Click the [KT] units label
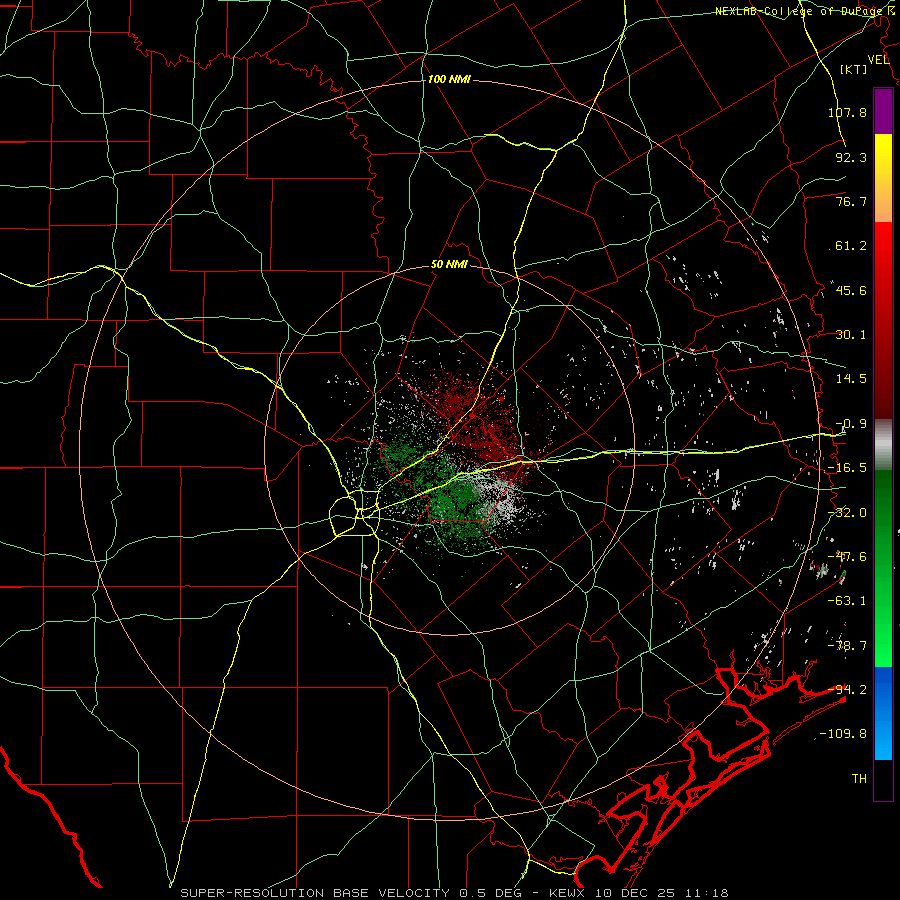Viewport: 900px width, 900px height. click(854, 69)
